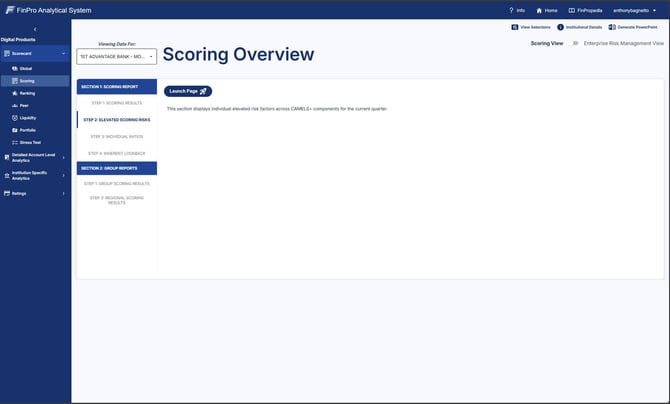The image size is (670, 404).
Task: Click Generate PowerPoint
Action: pyautogui.click(x=633, y=27)
